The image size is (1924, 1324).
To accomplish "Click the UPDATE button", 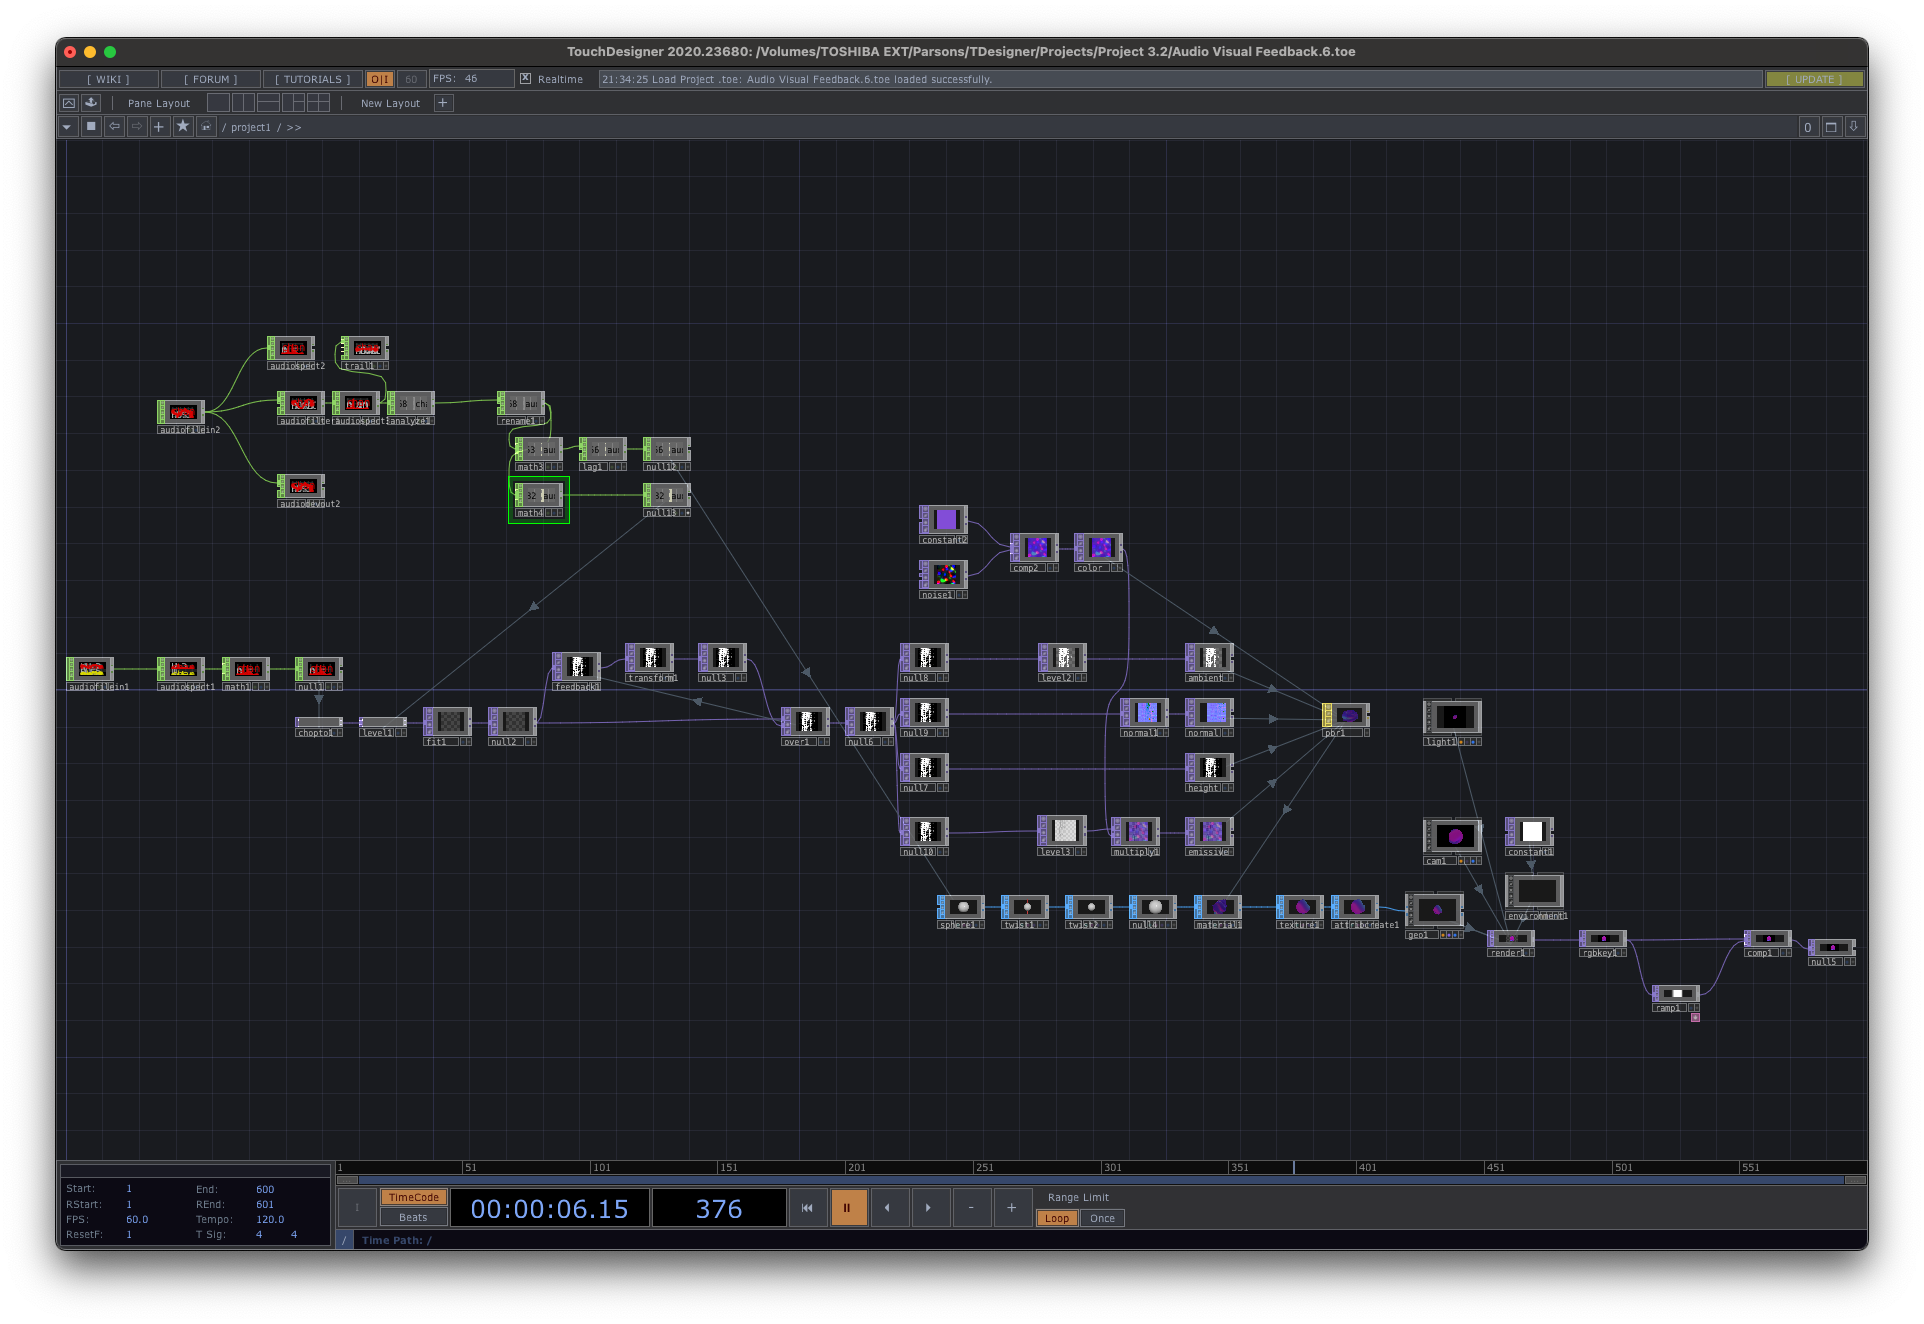I will tap(1815, 78).
